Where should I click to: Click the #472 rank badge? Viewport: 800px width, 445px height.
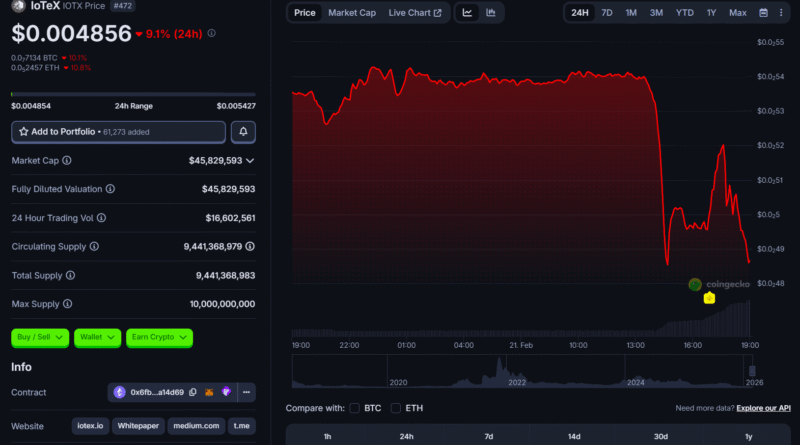point(122,6)
